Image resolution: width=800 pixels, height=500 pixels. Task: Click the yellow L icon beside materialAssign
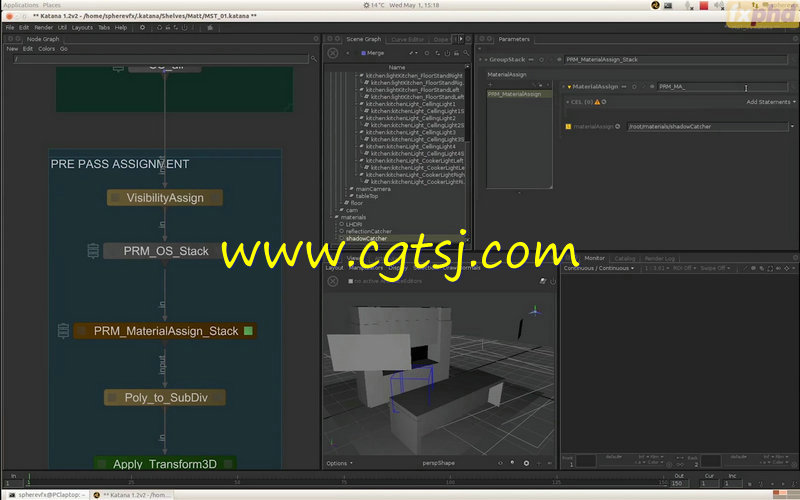pos(568,127)
